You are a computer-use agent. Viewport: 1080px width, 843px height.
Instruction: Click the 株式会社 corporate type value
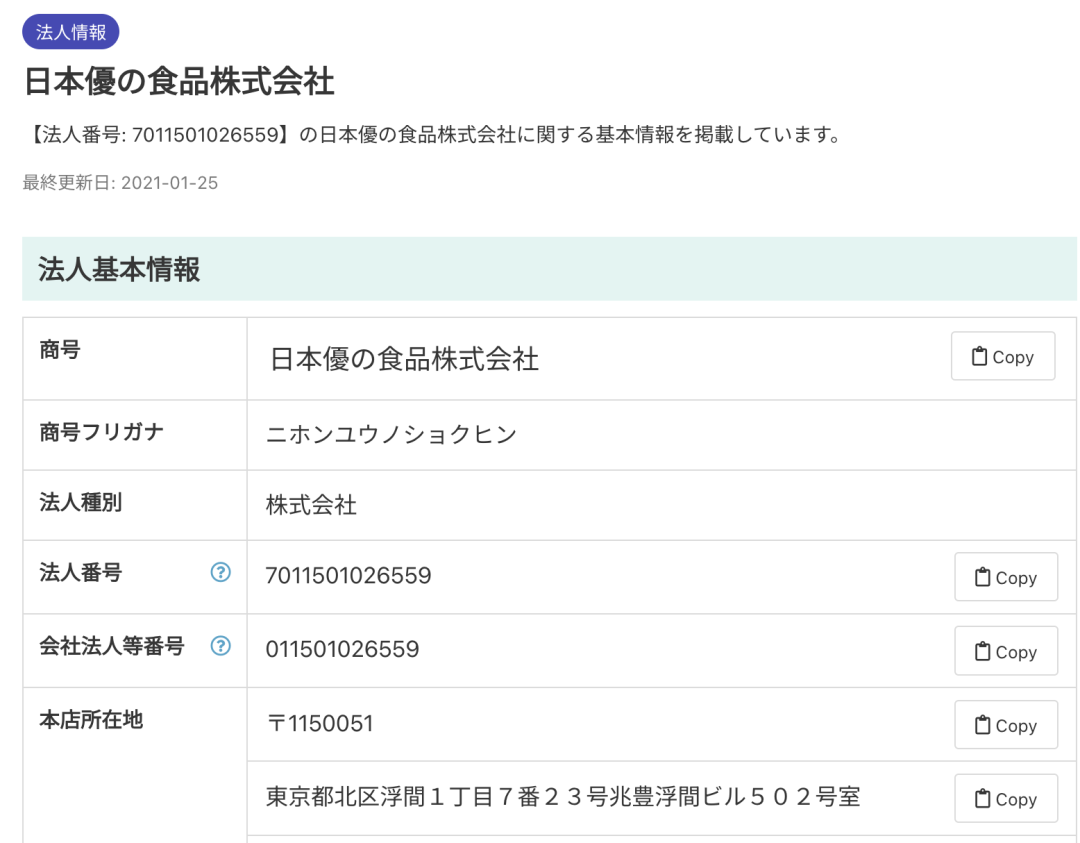click(311, 505)
